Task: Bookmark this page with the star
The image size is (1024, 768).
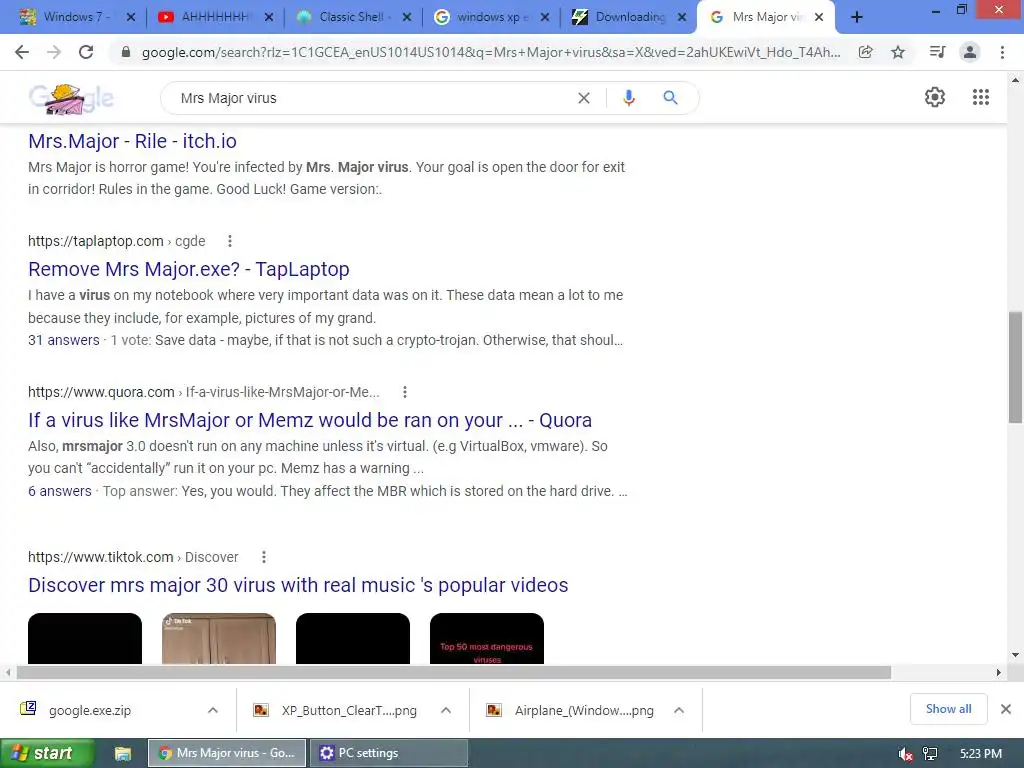Action: (x=898, y=52)
